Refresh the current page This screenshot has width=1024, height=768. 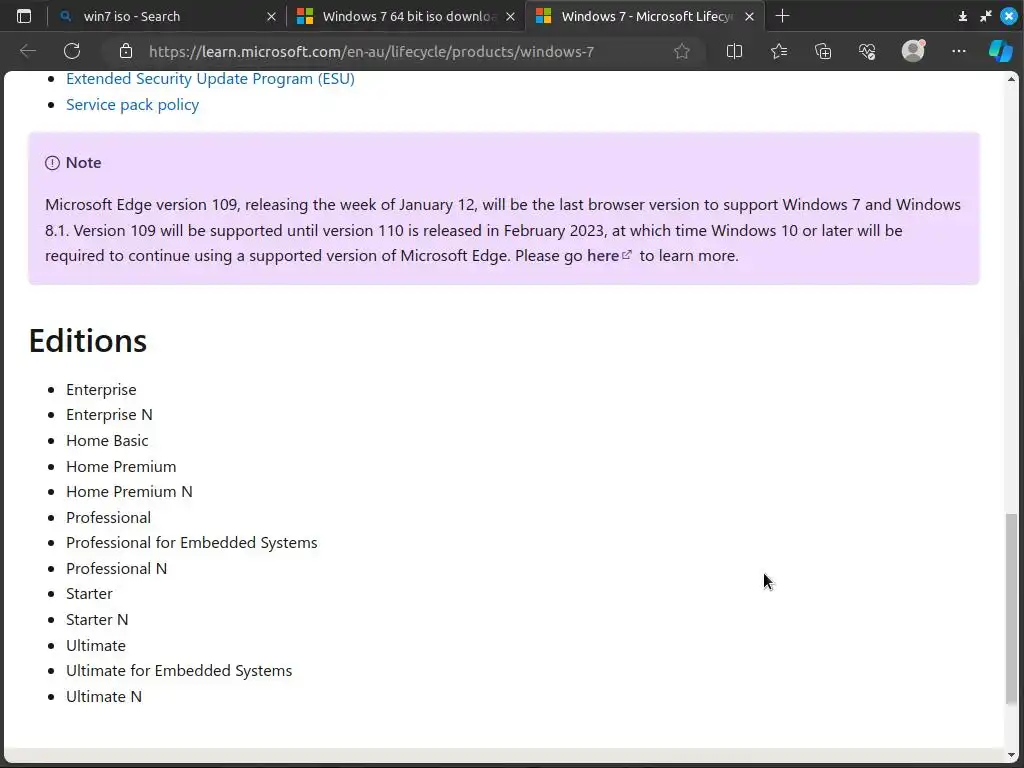pyautogui.click(x=72, y=51)
